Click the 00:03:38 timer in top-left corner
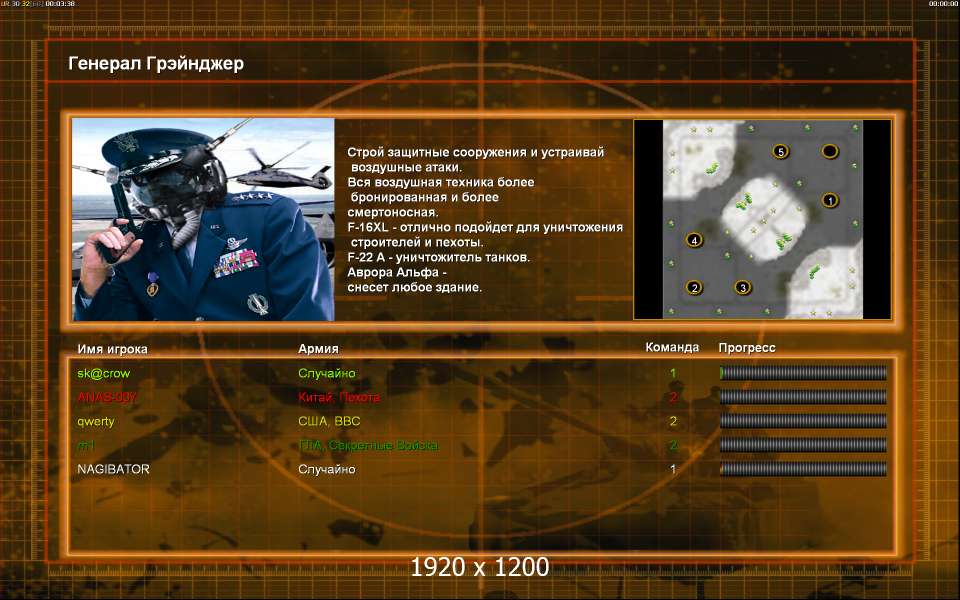Image resolution: width=960 pixels, height=600 pixels. click(60, 4)
